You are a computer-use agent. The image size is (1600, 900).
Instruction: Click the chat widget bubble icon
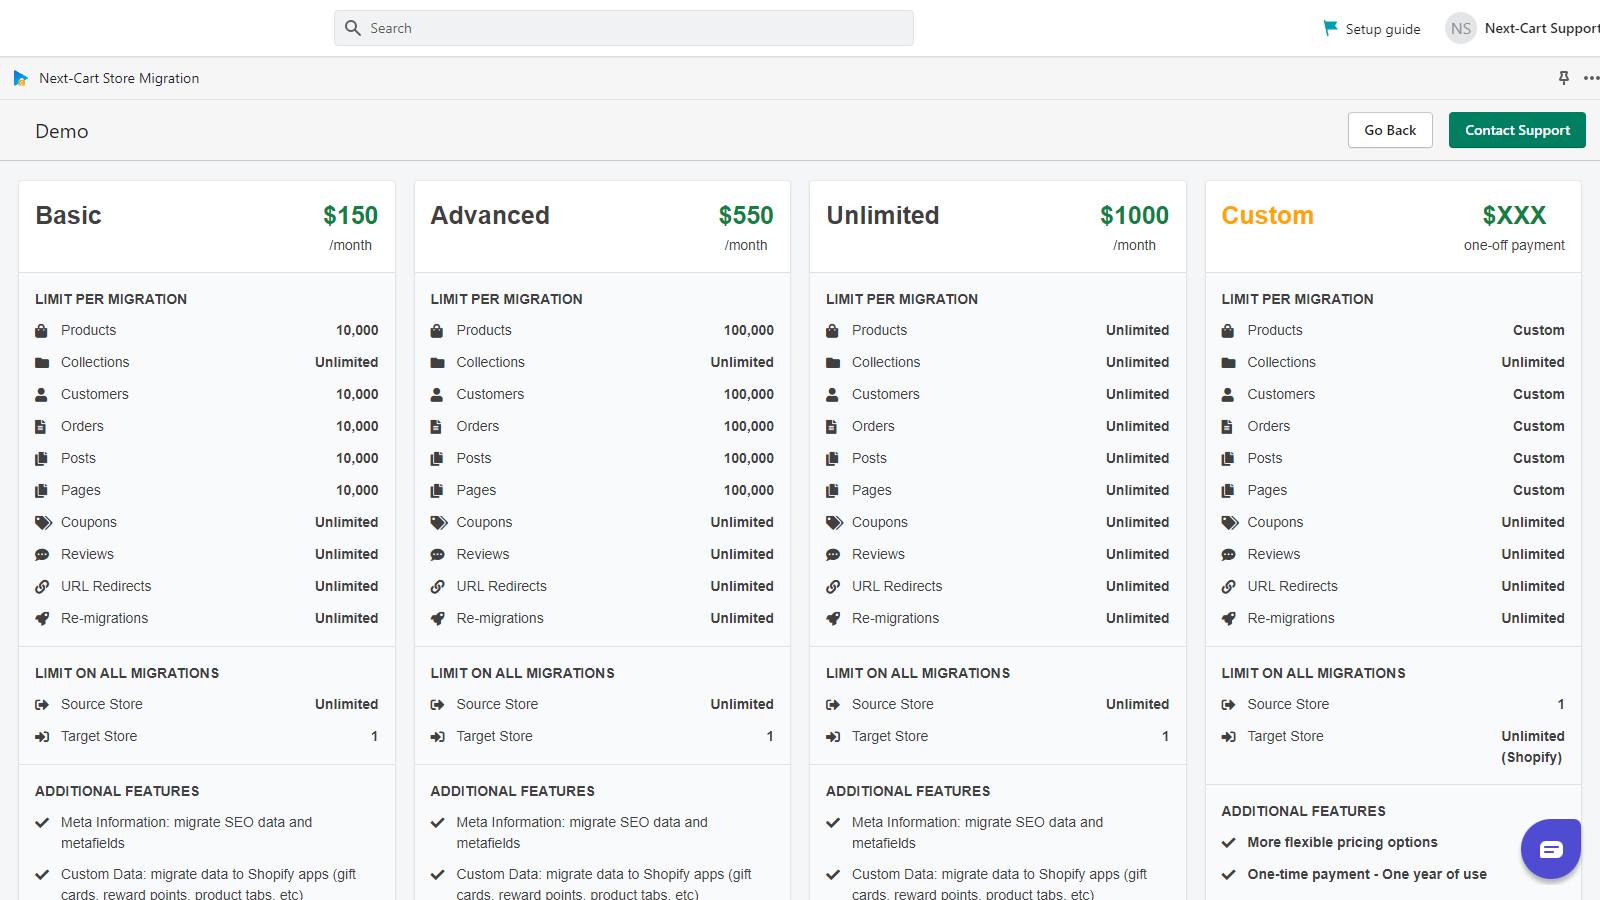[1550, 849]
